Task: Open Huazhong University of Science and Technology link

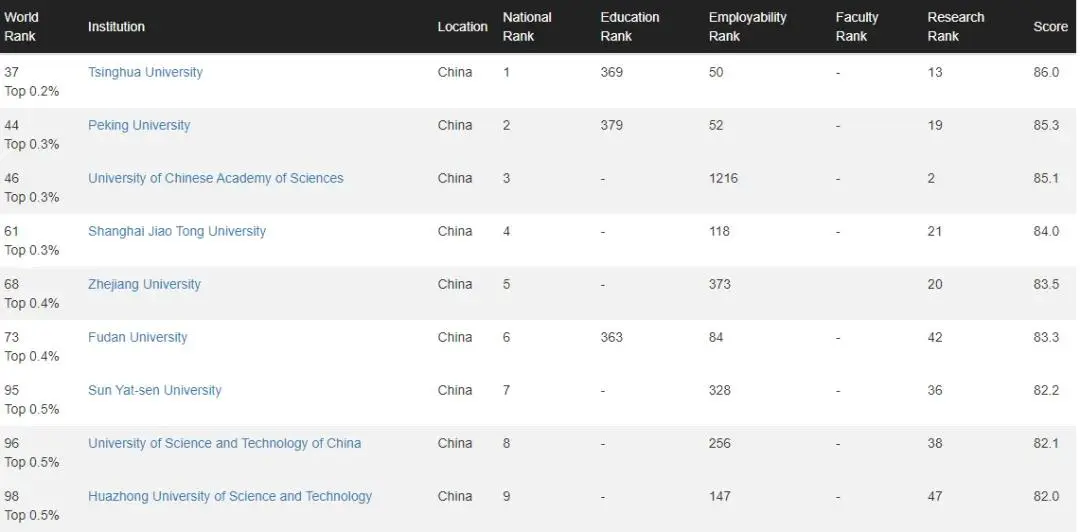Action: click(230, 497)
